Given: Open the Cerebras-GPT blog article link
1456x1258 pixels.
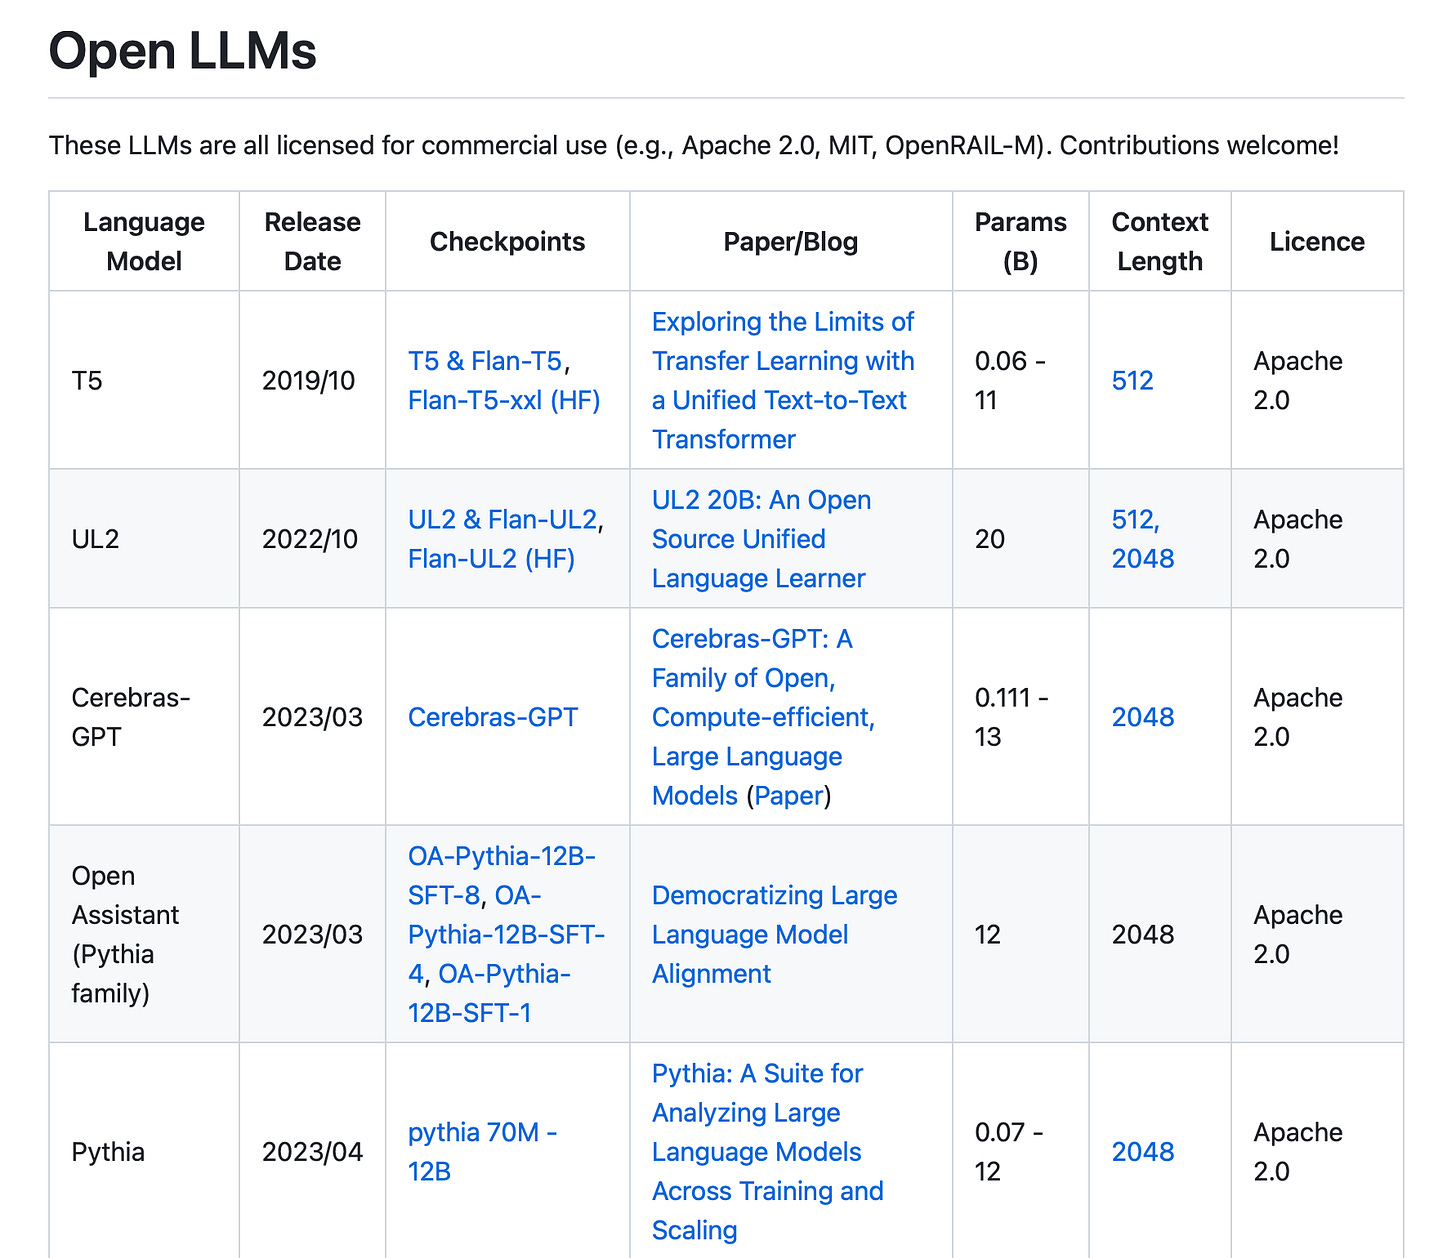Looking at the screenshot, I should pos(763,717).
